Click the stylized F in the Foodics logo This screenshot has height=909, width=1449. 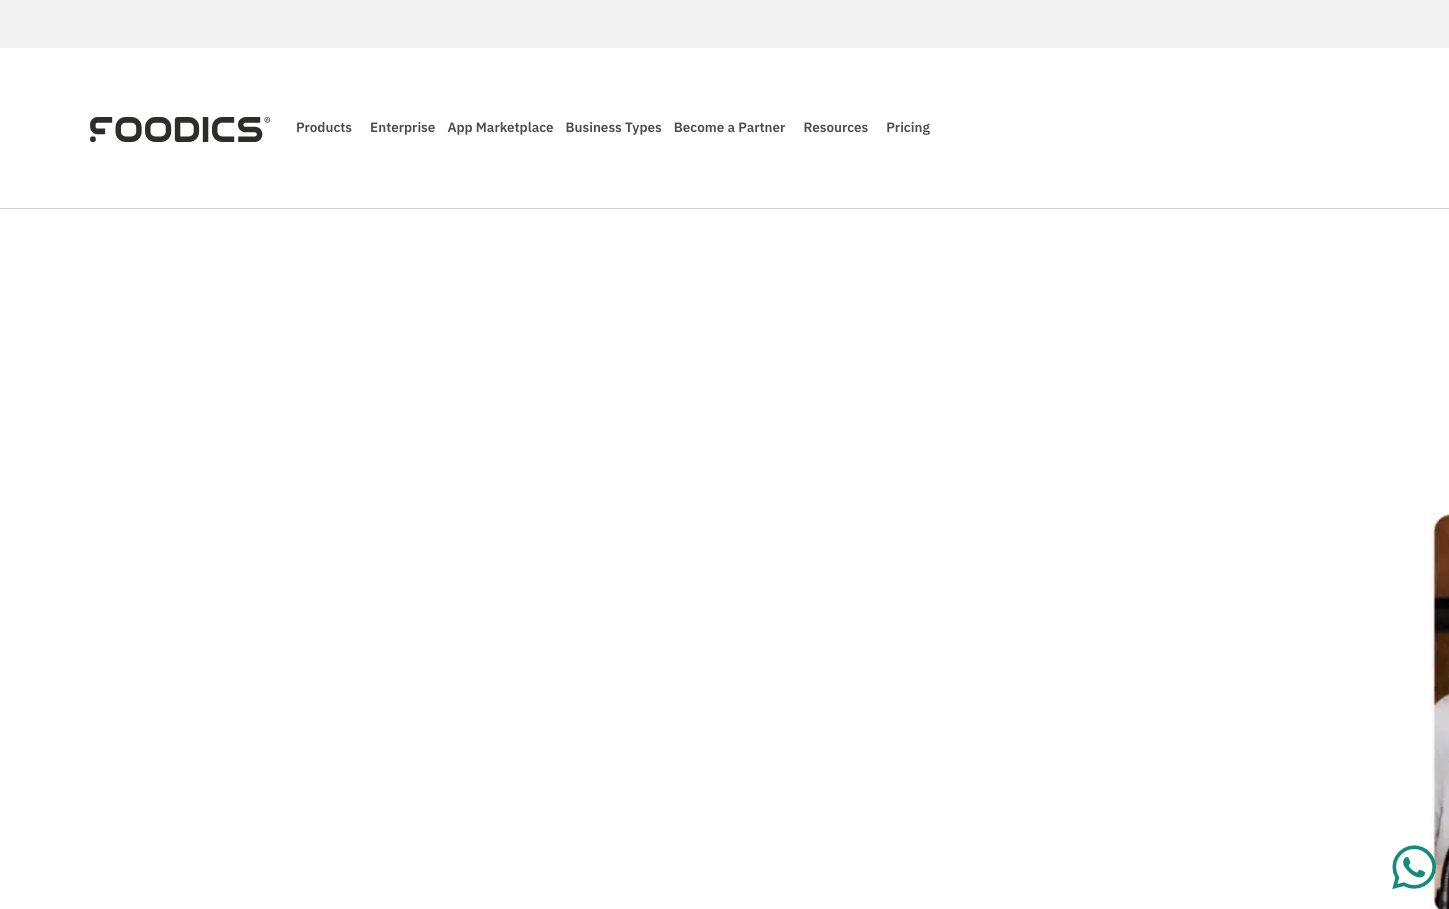click(101, 129)
